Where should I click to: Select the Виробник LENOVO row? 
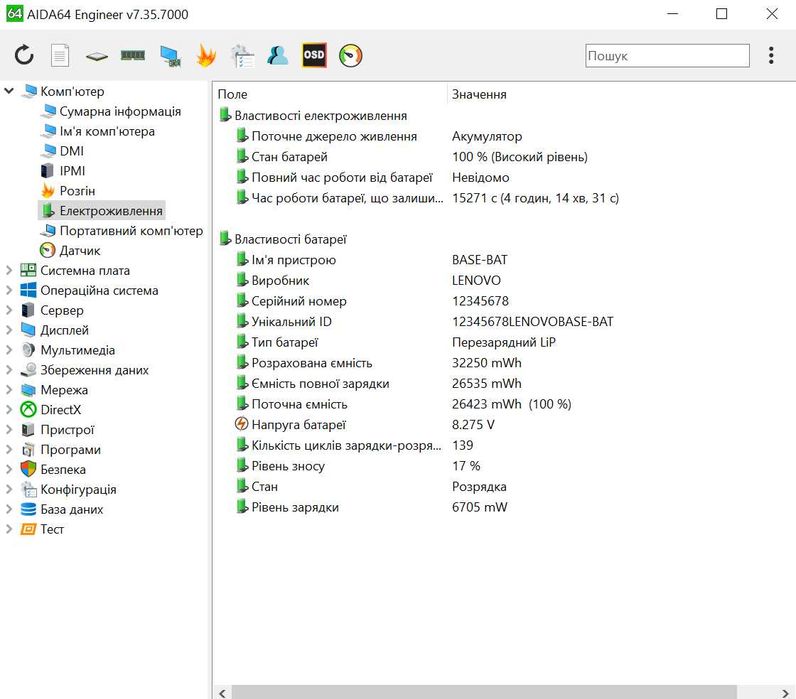tap(280, 280)
